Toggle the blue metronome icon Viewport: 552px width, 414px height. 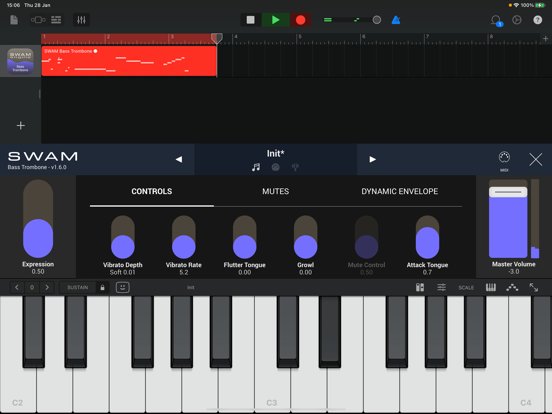click(x=396, y=20)
